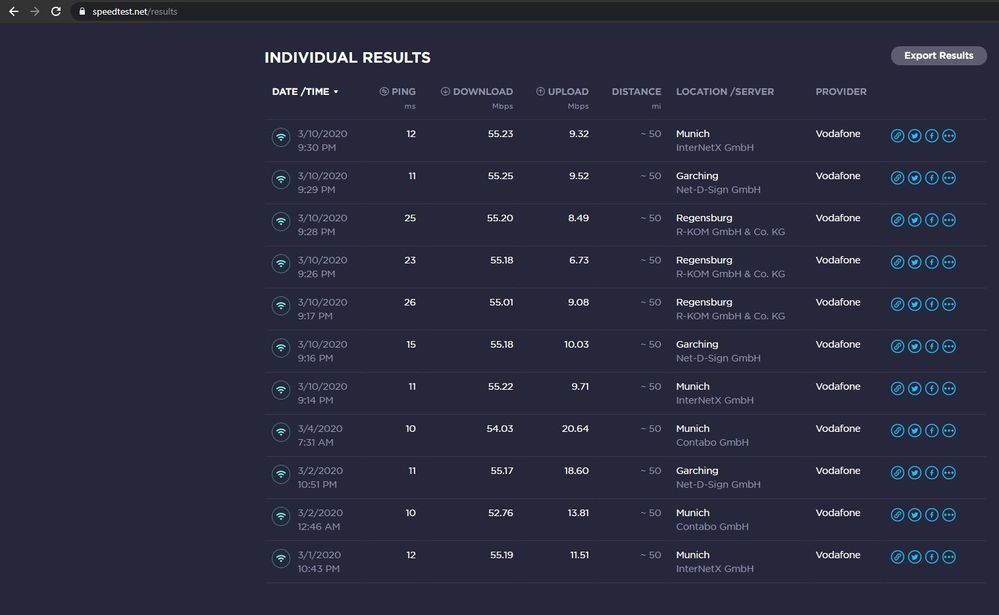Image resolution: width=999 pixels, height=615 pixels.
Task: Click the browser forward arrow
Action: point(35,11)
